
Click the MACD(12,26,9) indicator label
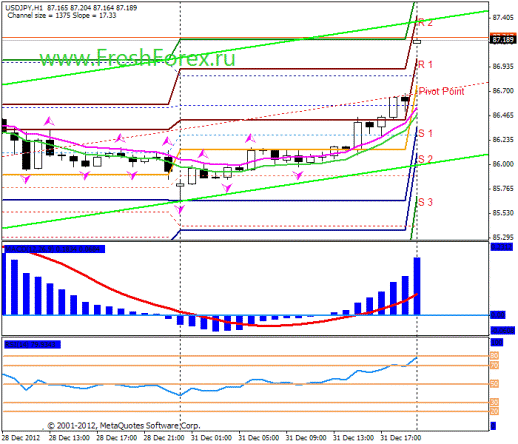pos(54,249)
